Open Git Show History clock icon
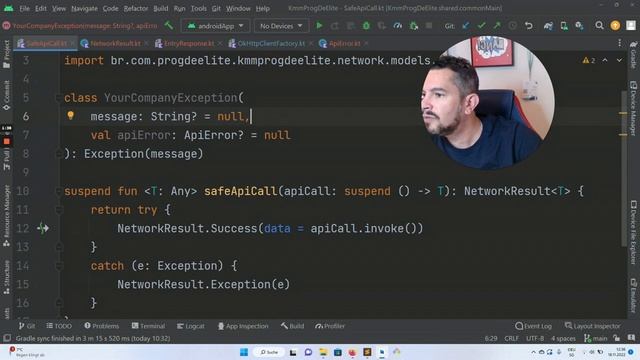Screen dimensions: 640x360 pyautogui.click(x=513, y=26)
